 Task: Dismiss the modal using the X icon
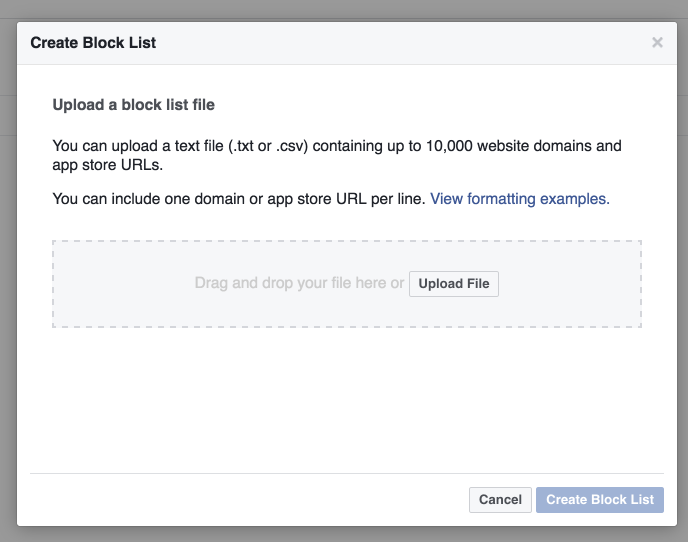pos(657,43)
